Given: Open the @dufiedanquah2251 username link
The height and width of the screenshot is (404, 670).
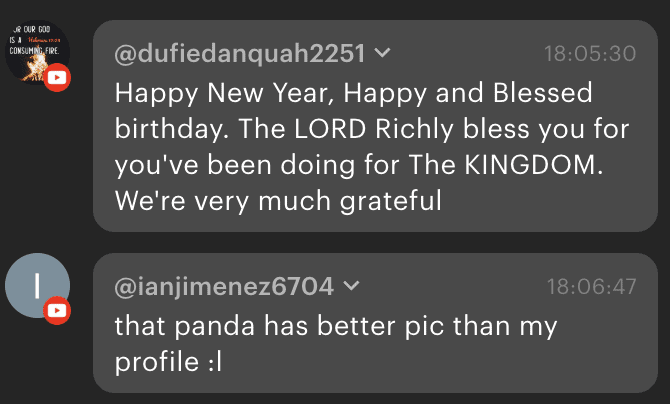Looking at the screenshot, I should [x=240, y=53].
